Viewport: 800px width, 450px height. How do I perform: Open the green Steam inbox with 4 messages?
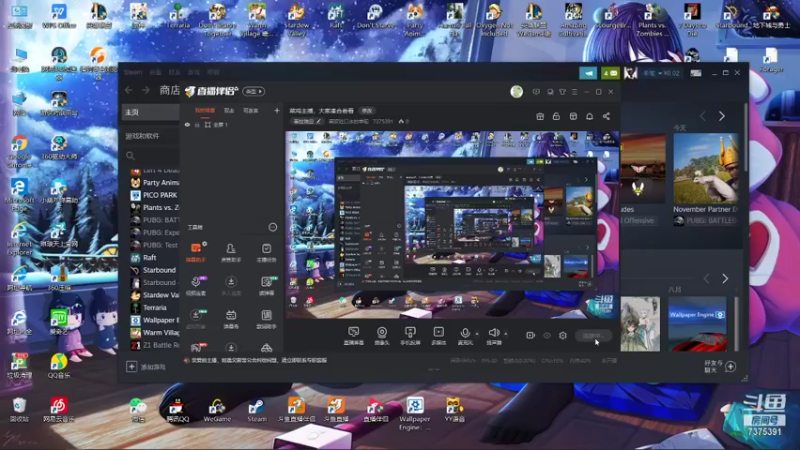610,73
